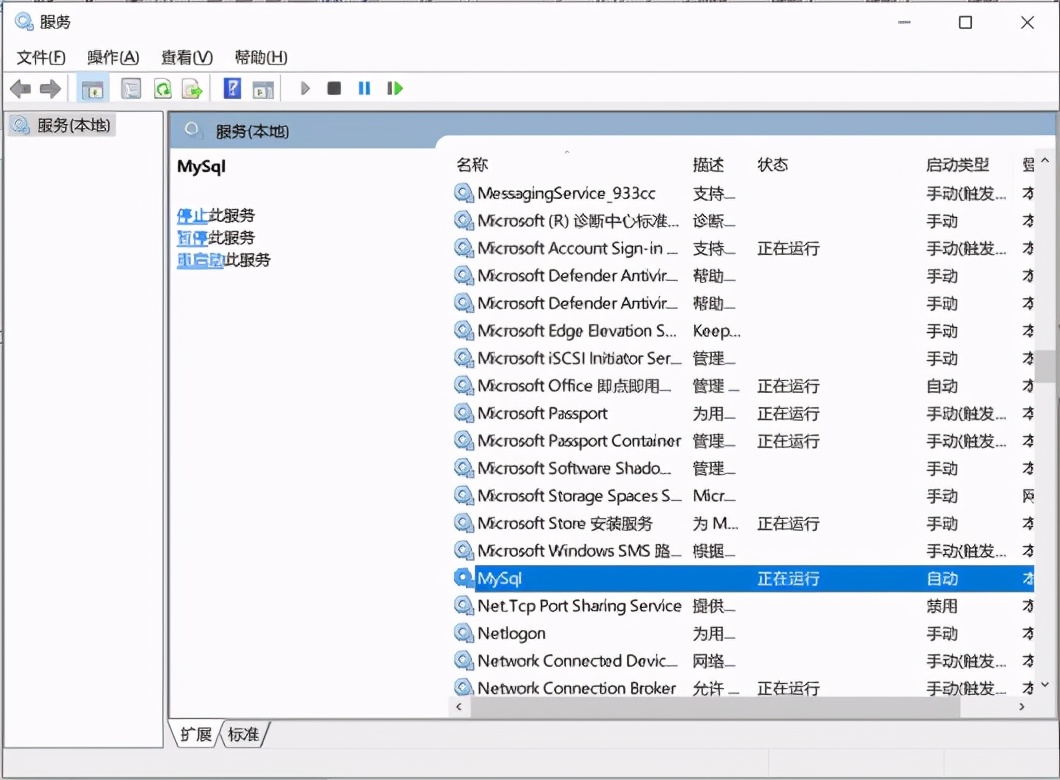Screen dimensions: 1060x780
Task: Click the 重启动 service link
Action: (200, 260)
